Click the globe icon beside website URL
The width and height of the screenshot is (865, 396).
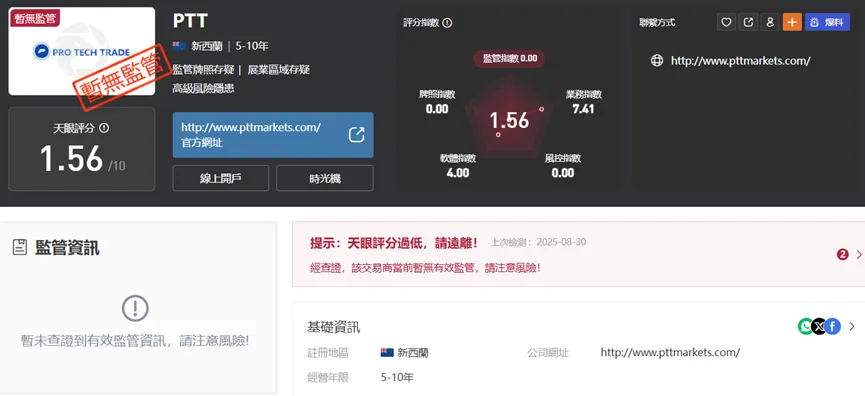tap(657, 61)
